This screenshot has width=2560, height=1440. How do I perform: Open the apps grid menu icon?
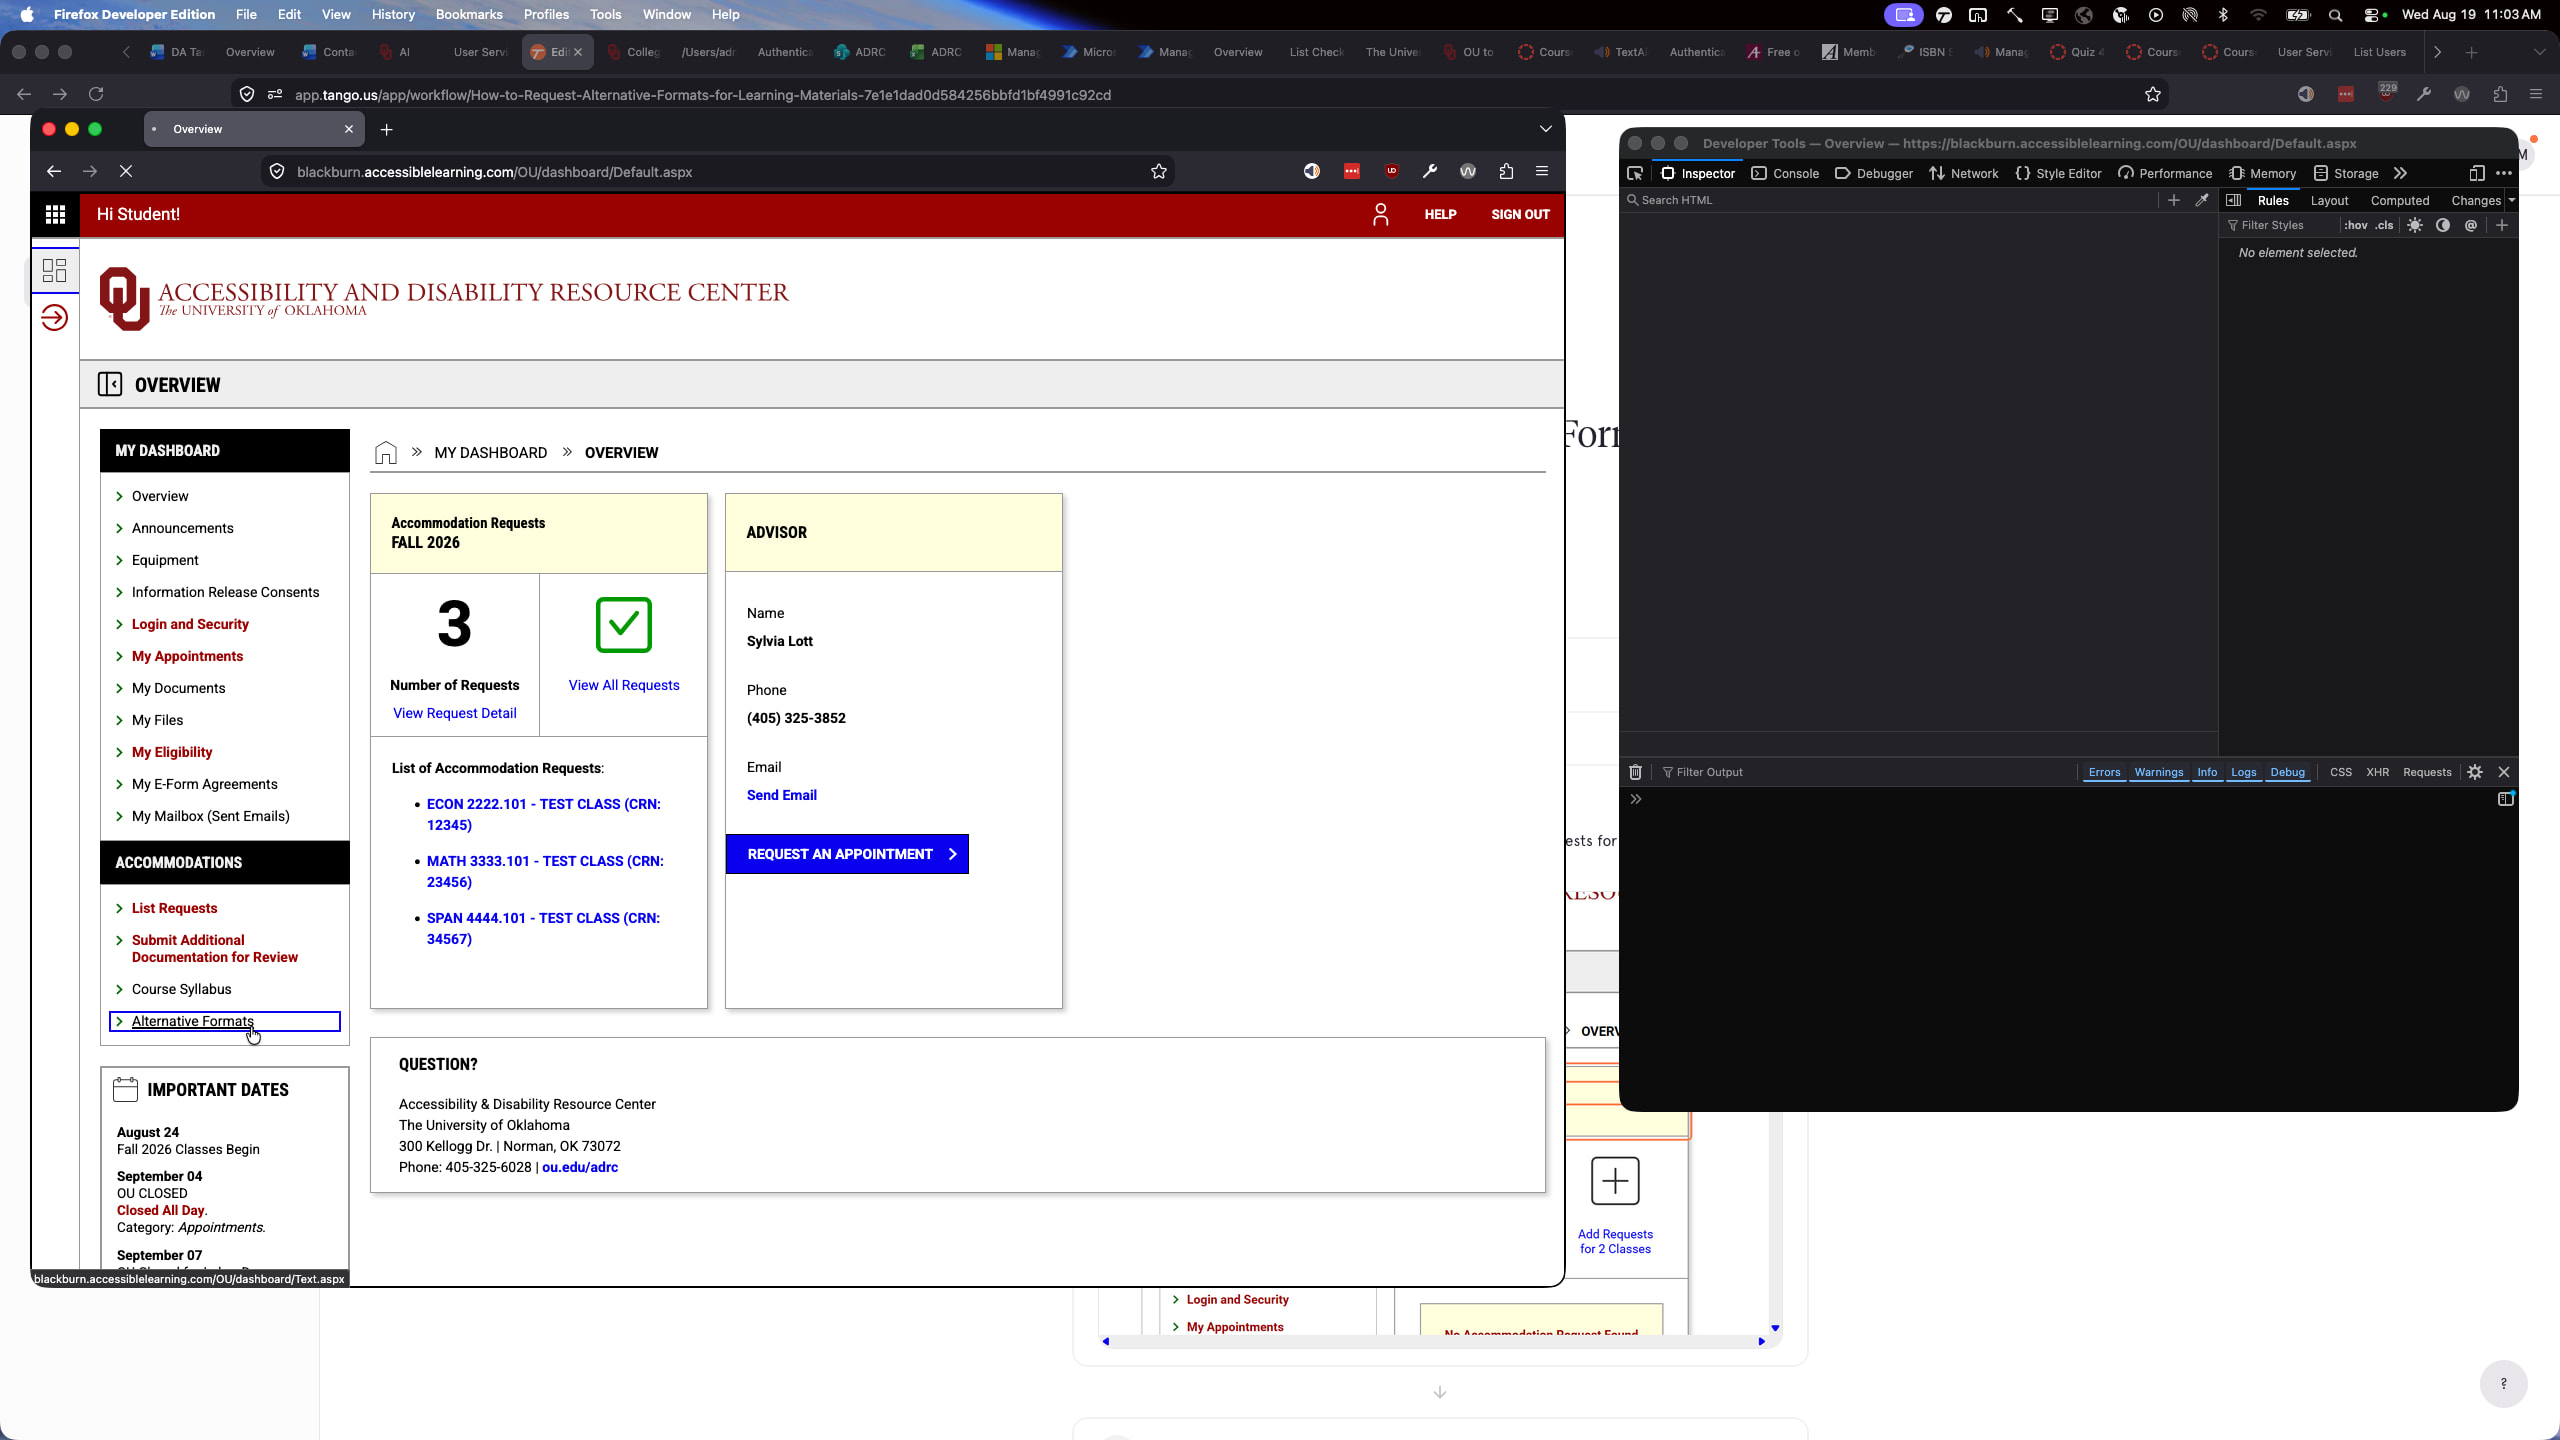click(55, 214)
